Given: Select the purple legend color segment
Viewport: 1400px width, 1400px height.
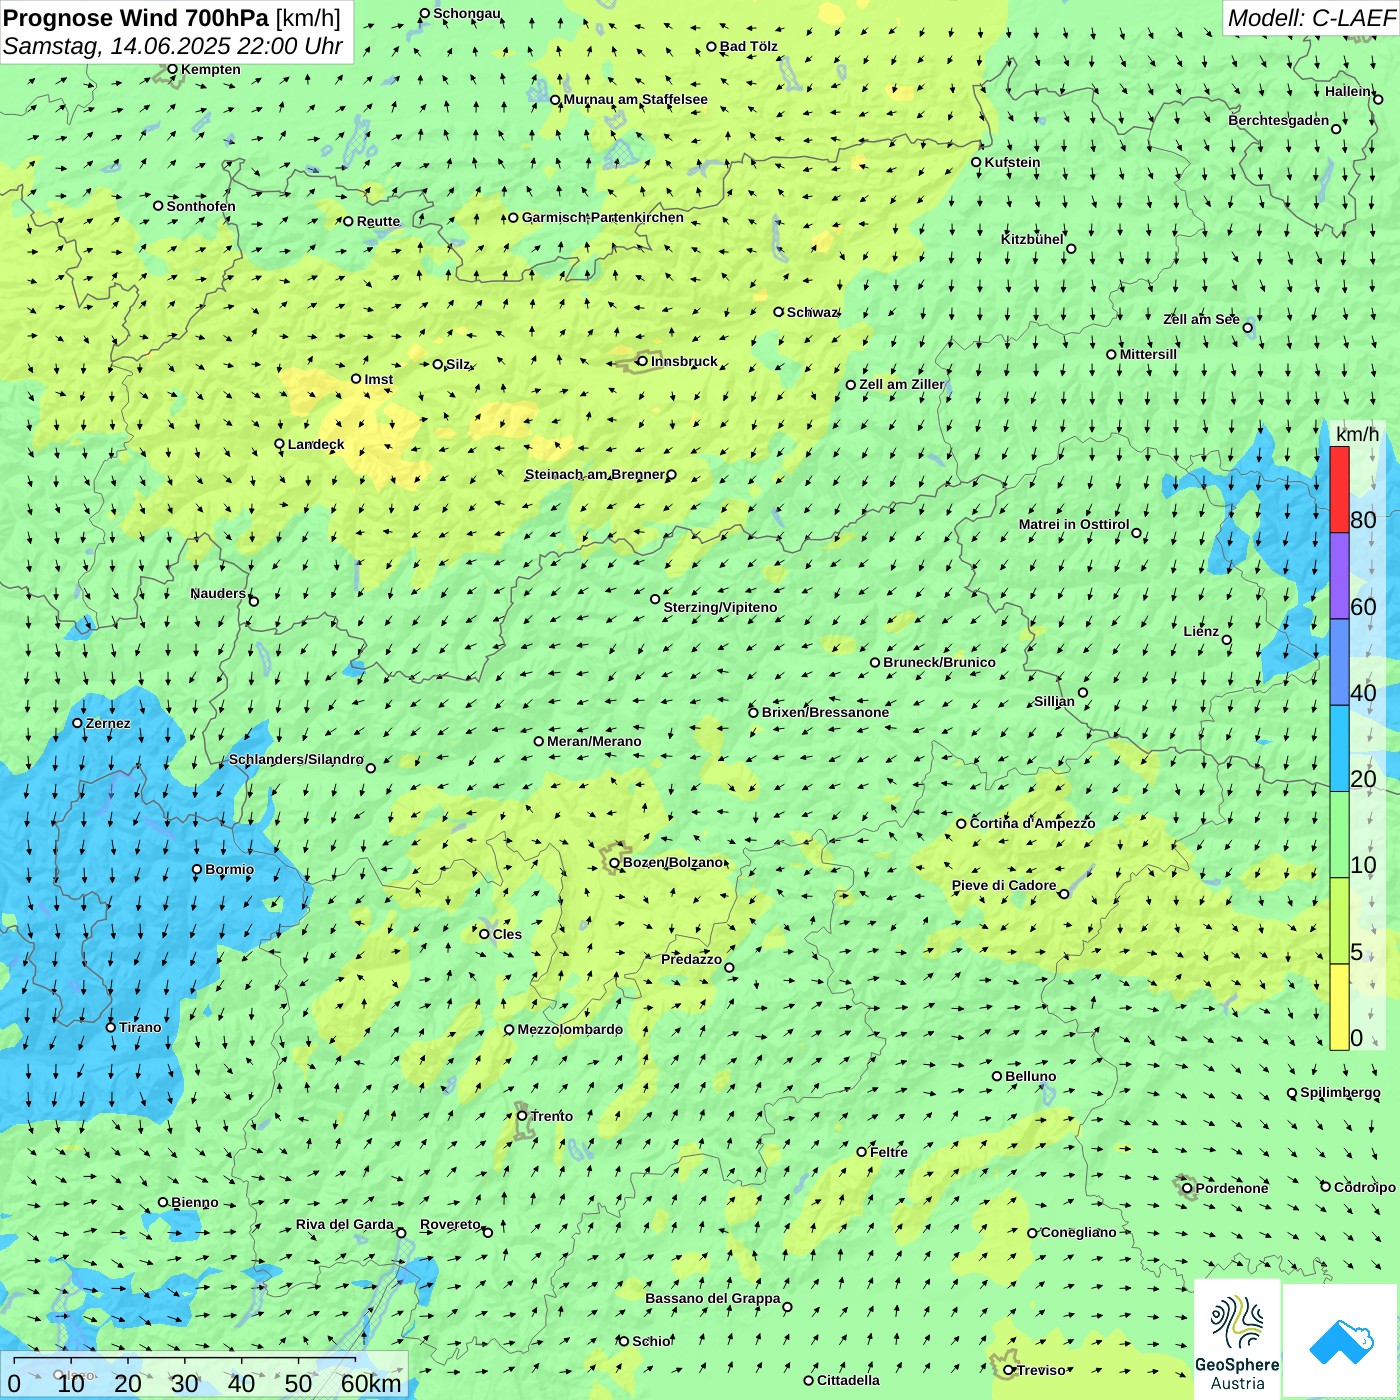Looking at the screenshot, I should tap(1339, 576).
